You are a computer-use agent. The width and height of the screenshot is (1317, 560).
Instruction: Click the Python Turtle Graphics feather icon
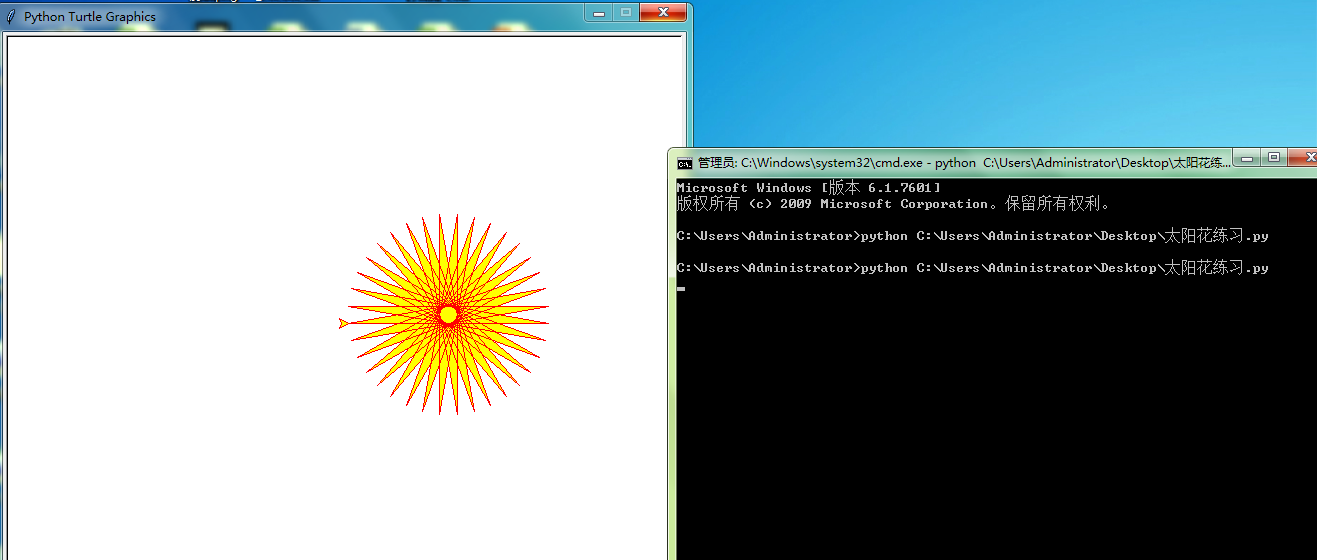[x=11, y=16]
